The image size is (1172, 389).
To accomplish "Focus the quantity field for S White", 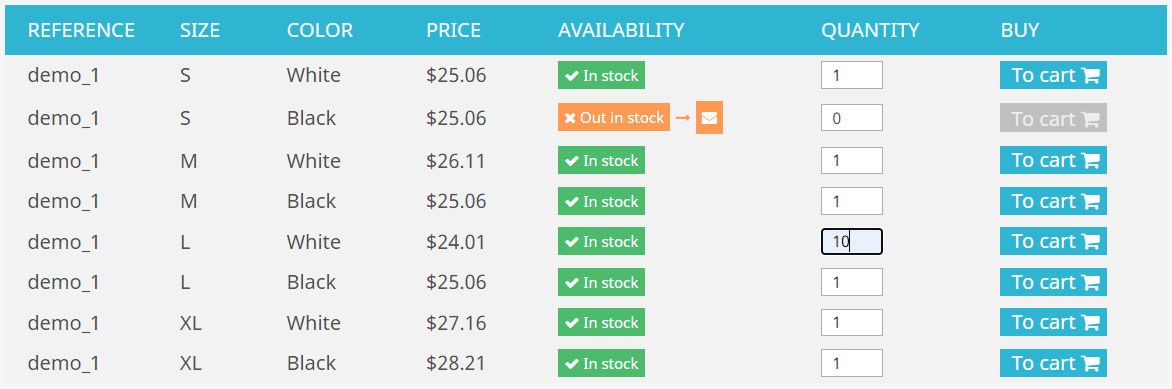I will point(851,76).
